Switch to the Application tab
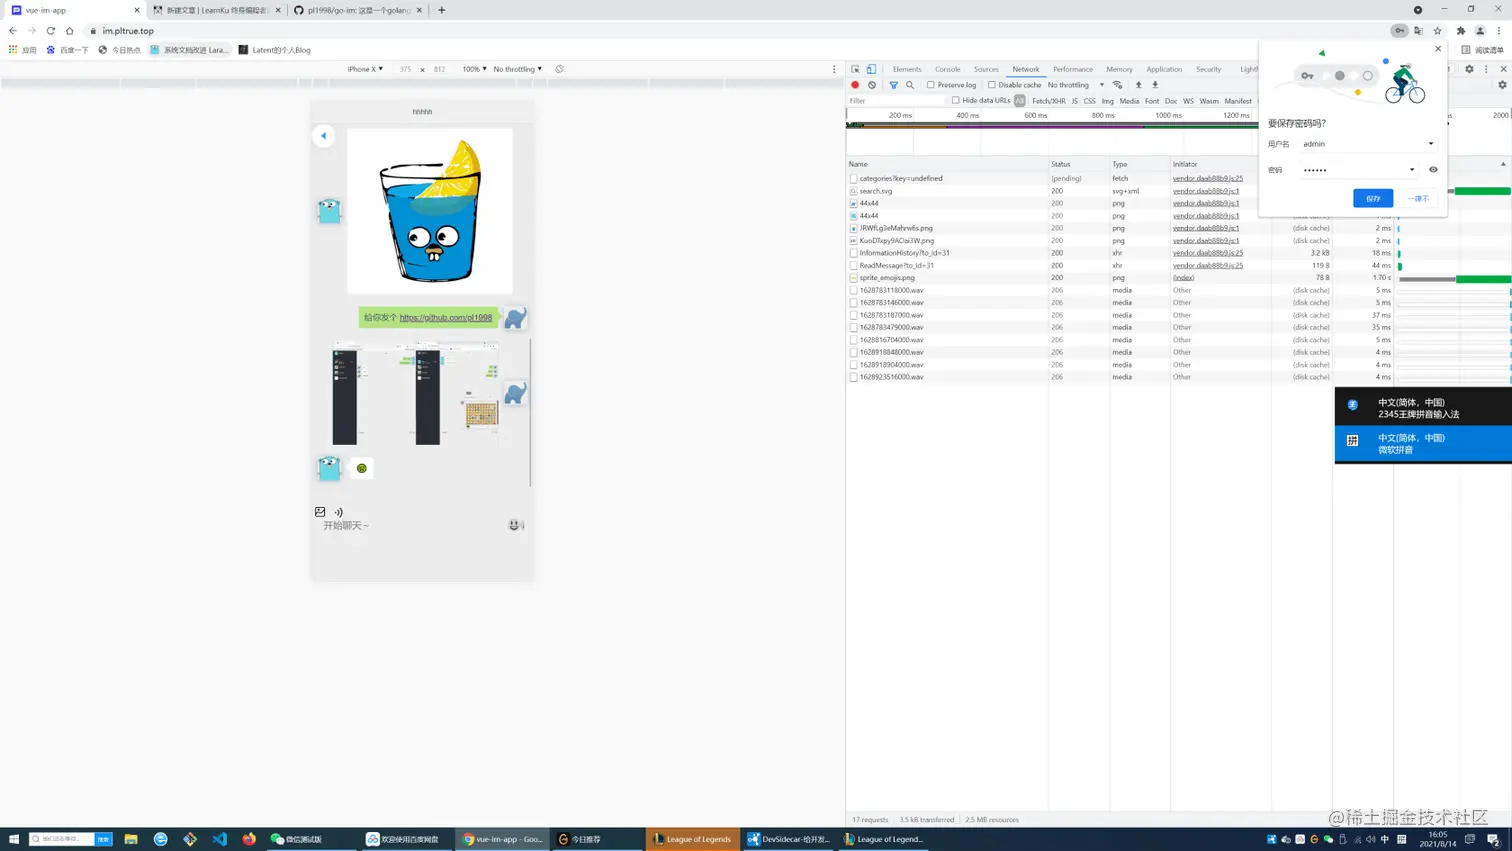The height and width of the screenshot is (851, 1512). (1164, 69)
